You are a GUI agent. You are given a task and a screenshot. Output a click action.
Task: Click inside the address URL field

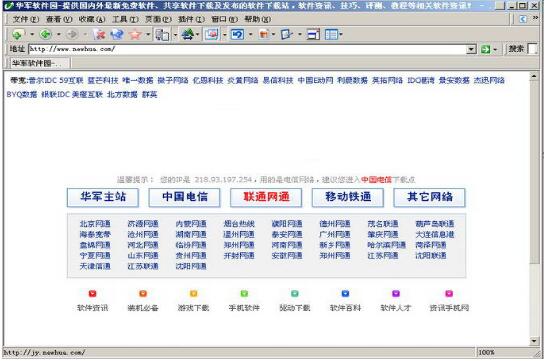(247, 49)
